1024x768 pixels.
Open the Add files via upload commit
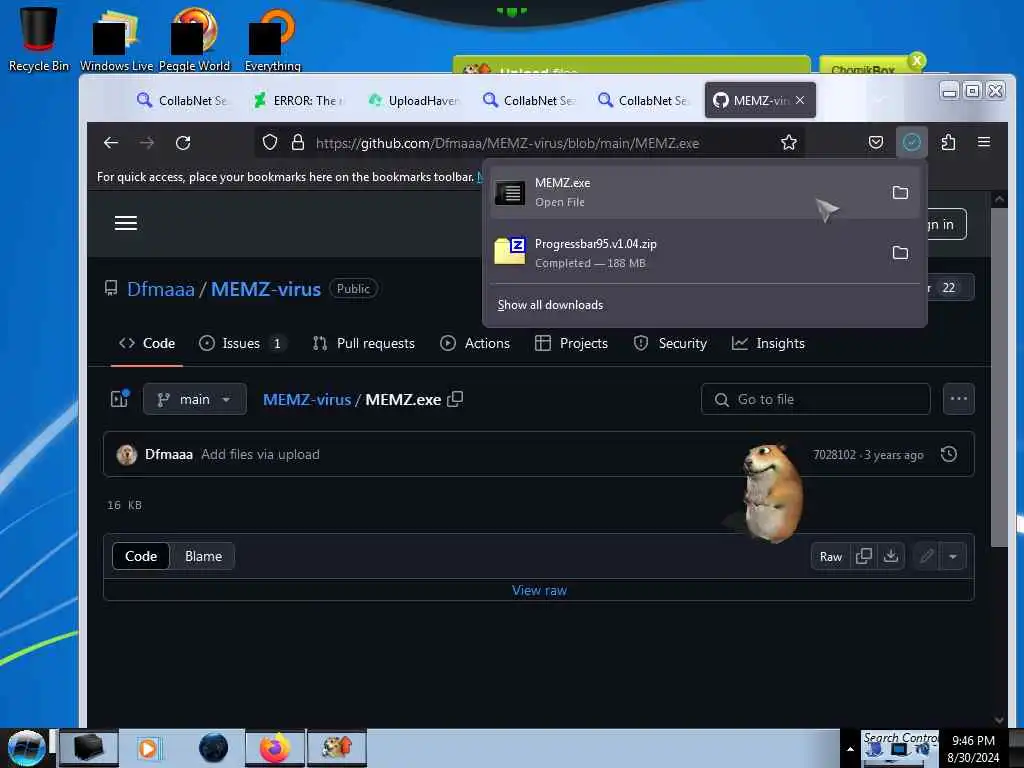pos(260,455)
